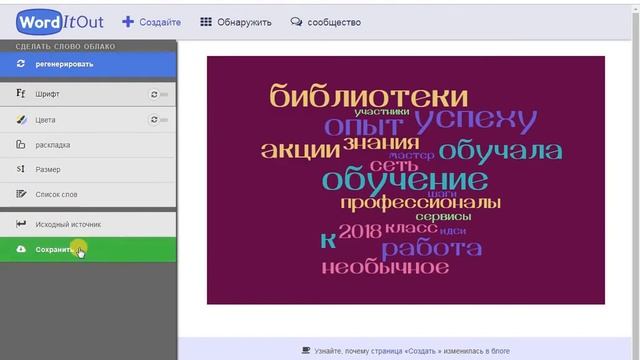Click the word работа in the cloud
The height and width of the screenshot is (360, 640).
tap(432, 249)
